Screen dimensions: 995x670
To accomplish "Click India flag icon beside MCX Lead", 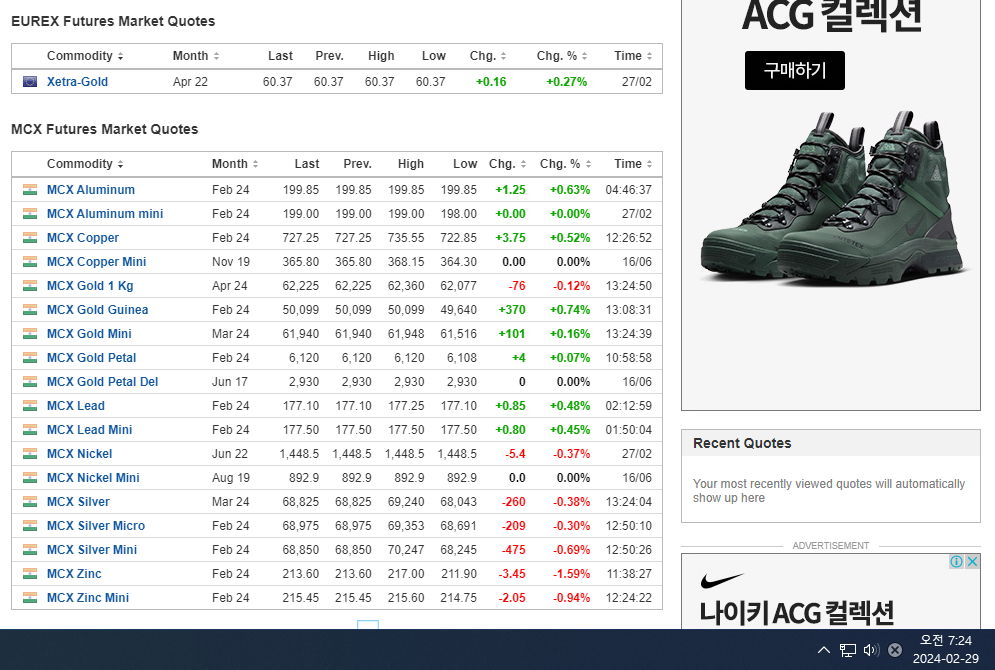I will (30, 406).
